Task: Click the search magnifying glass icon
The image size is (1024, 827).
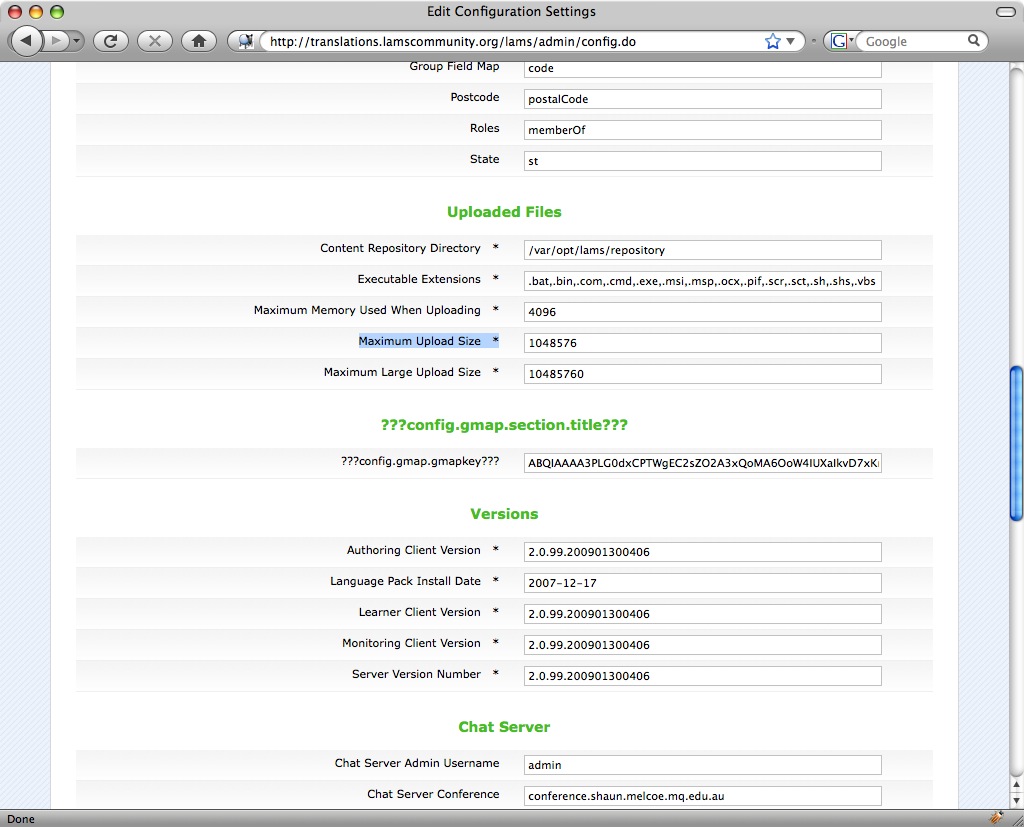Action: point(974,41)
